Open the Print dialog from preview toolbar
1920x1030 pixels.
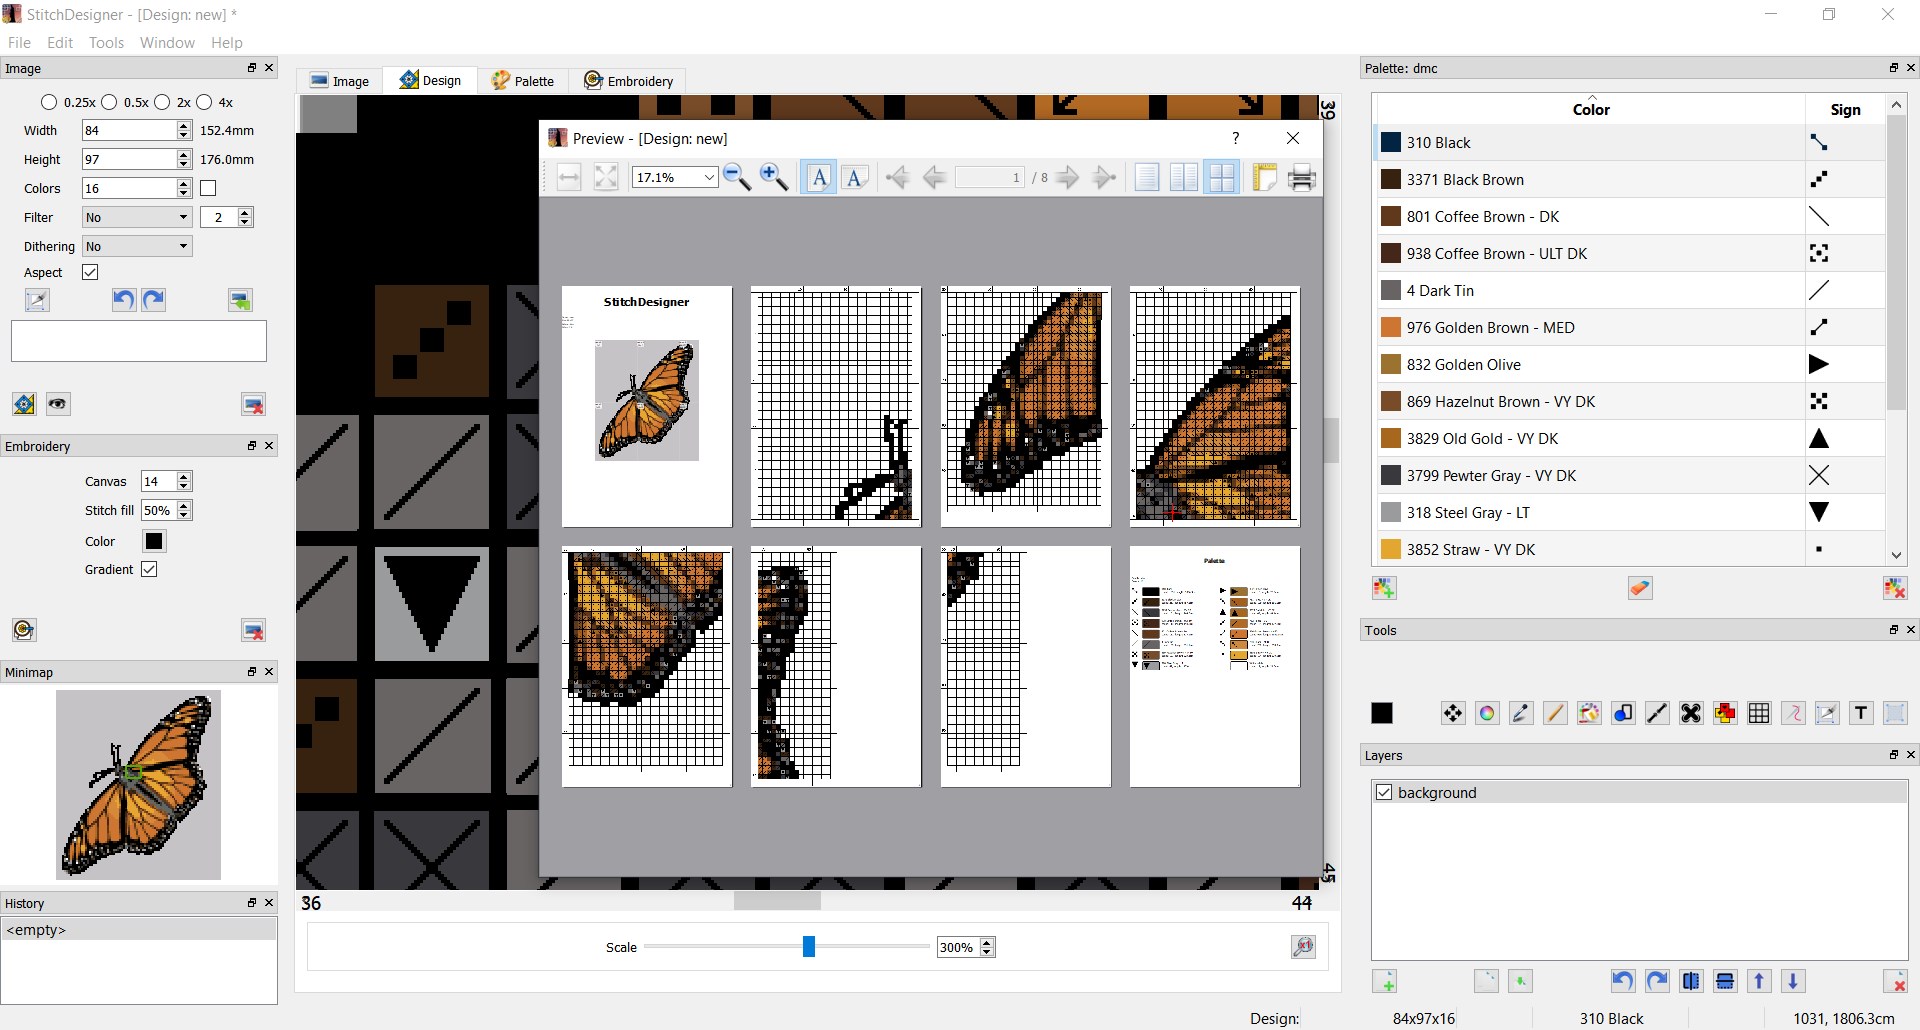1301,177
